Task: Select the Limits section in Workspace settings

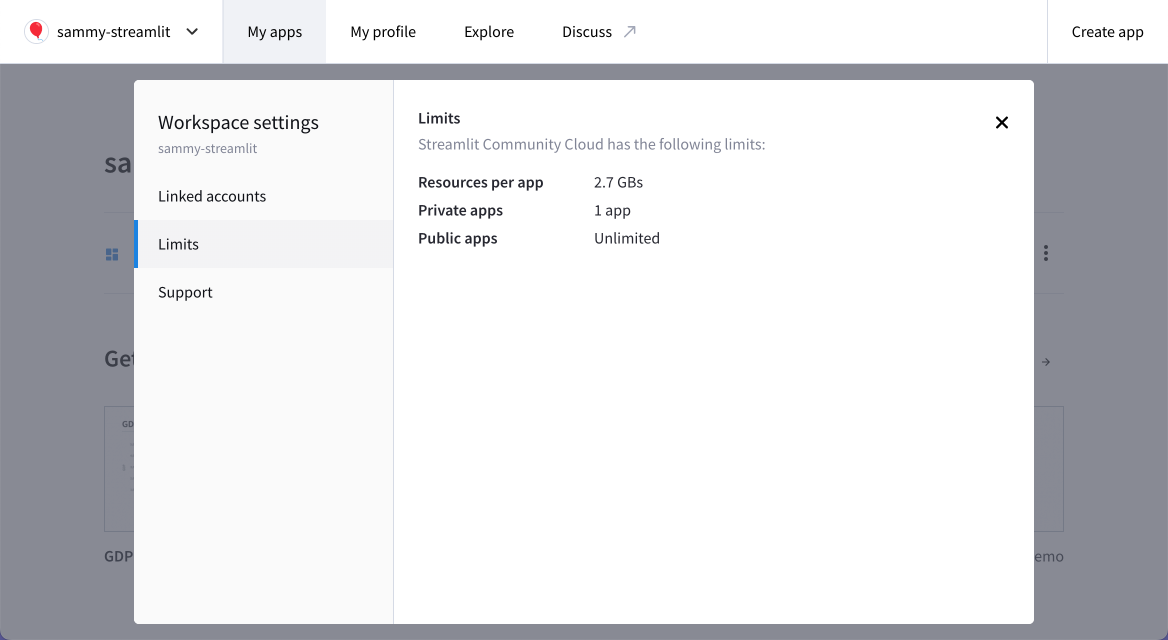Action: (x=178, y=244)
